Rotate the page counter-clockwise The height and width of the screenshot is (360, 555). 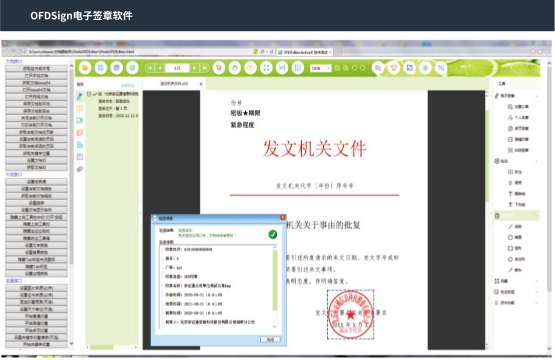pyautogui.click(x=354, y=68)
